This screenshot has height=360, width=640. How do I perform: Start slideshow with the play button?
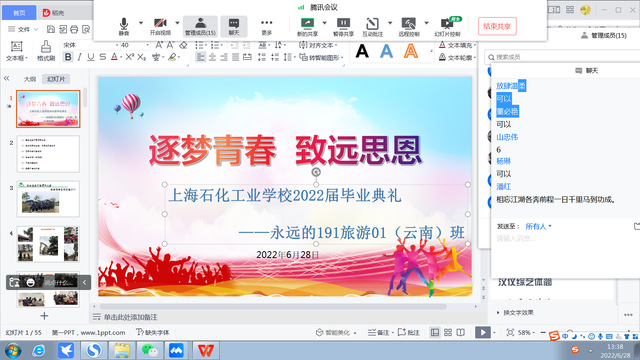(482, 332)
